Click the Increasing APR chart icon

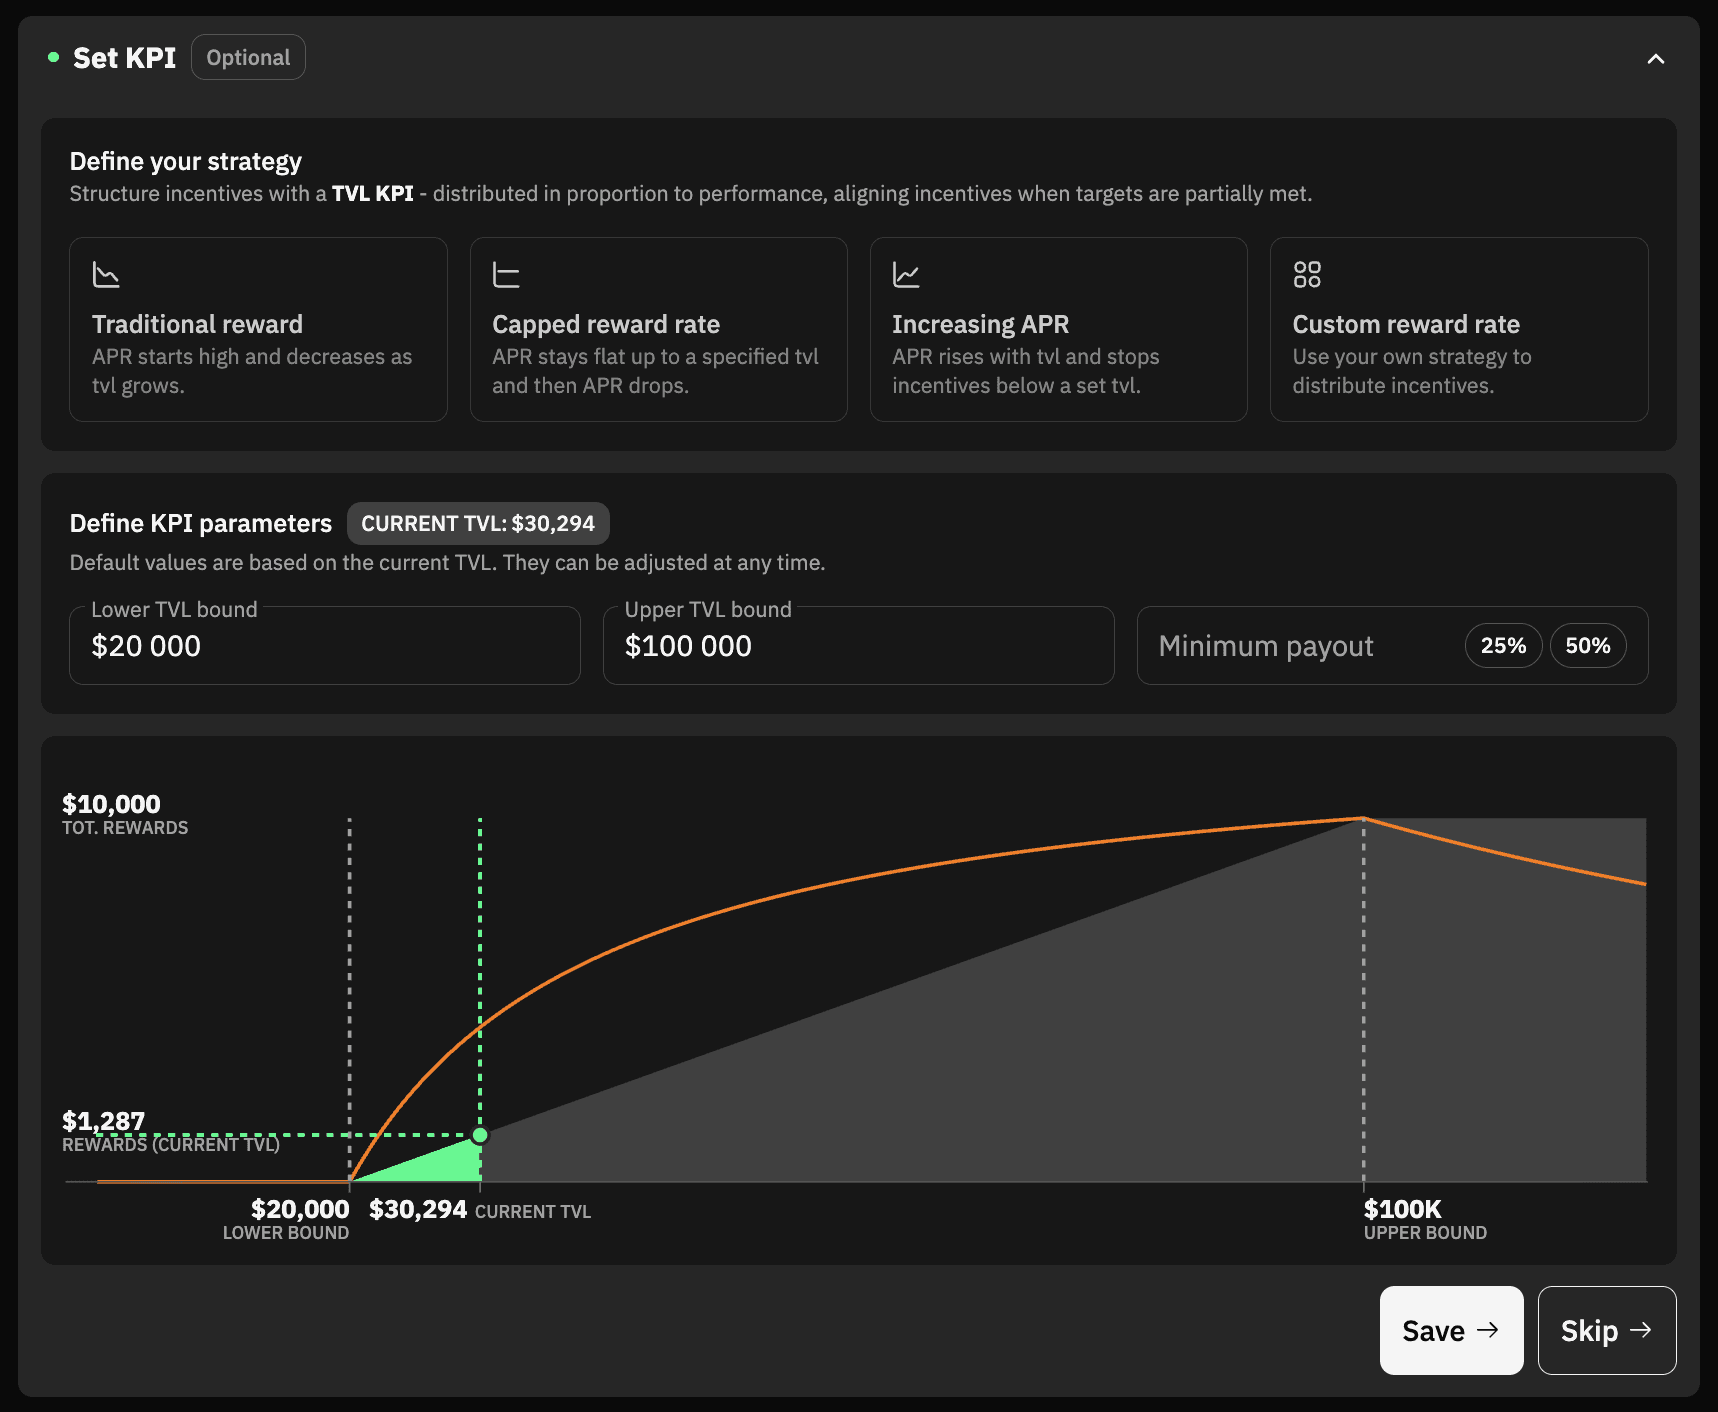[906, 274]
